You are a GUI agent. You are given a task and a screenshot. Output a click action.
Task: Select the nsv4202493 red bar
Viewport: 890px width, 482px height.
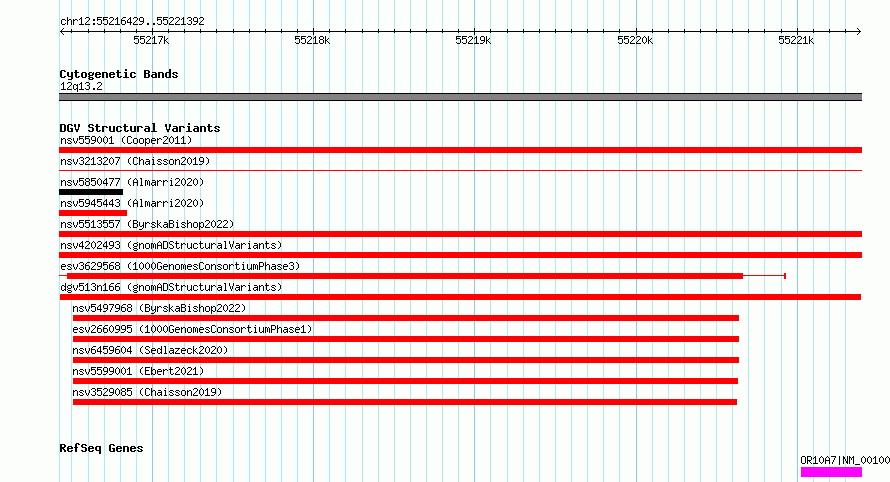point(460,255)
